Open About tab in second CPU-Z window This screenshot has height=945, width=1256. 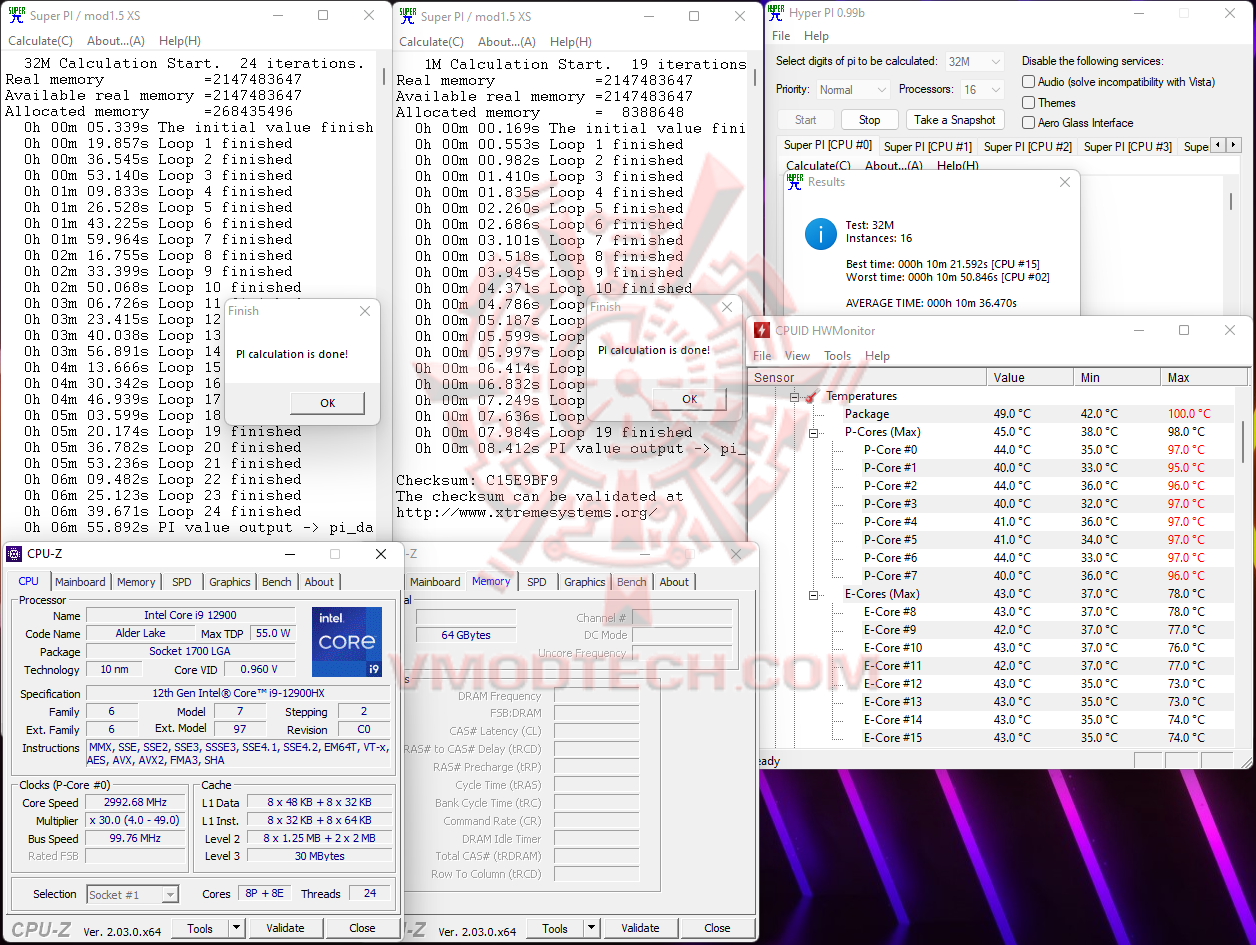tap(674, 582)
